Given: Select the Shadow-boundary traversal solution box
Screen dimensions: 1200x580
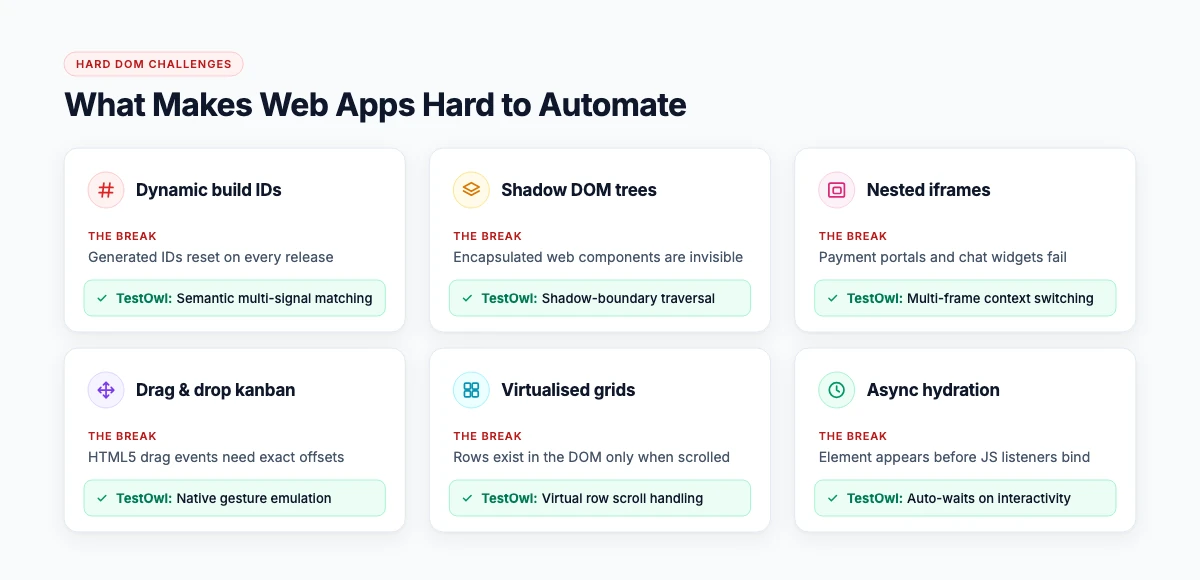Looking at the screenshot, I should point(600,298).
